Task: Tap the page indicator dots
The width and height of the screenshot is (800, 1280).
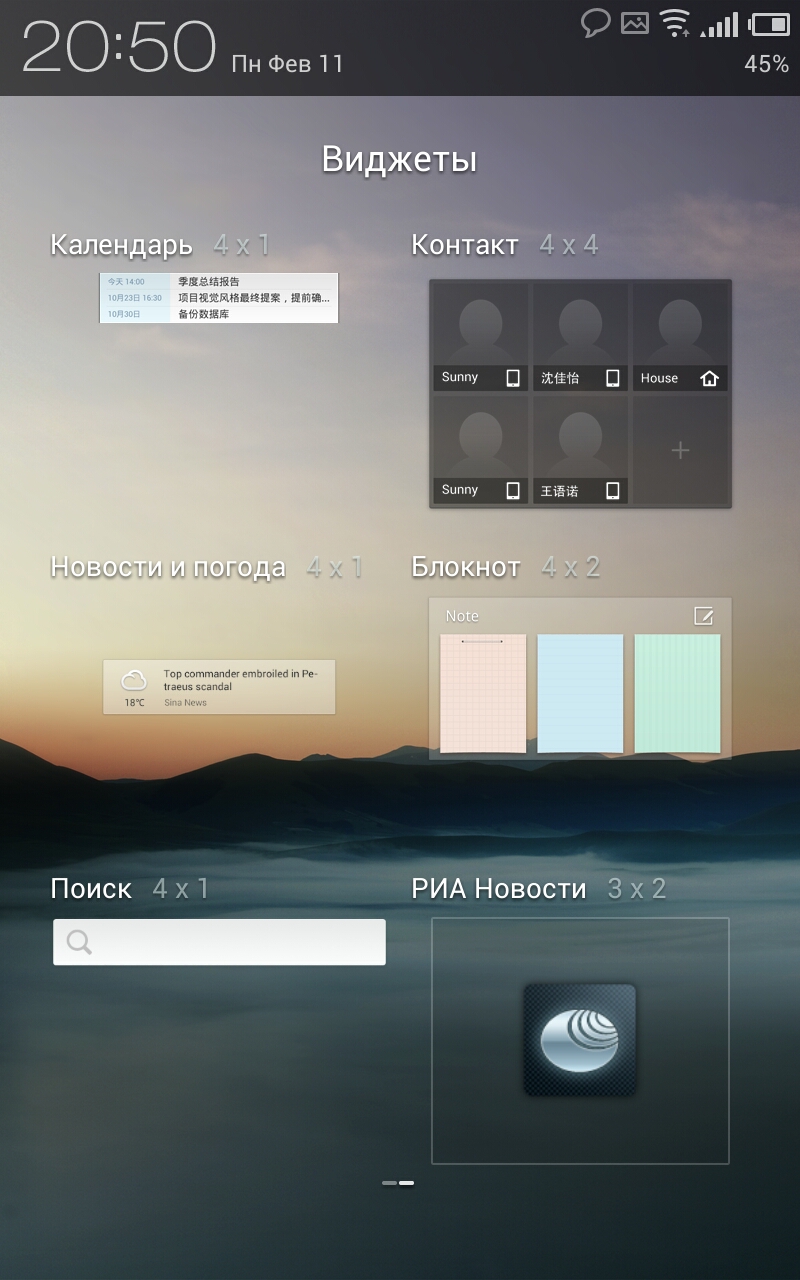Action: [x=398, y=1183]
